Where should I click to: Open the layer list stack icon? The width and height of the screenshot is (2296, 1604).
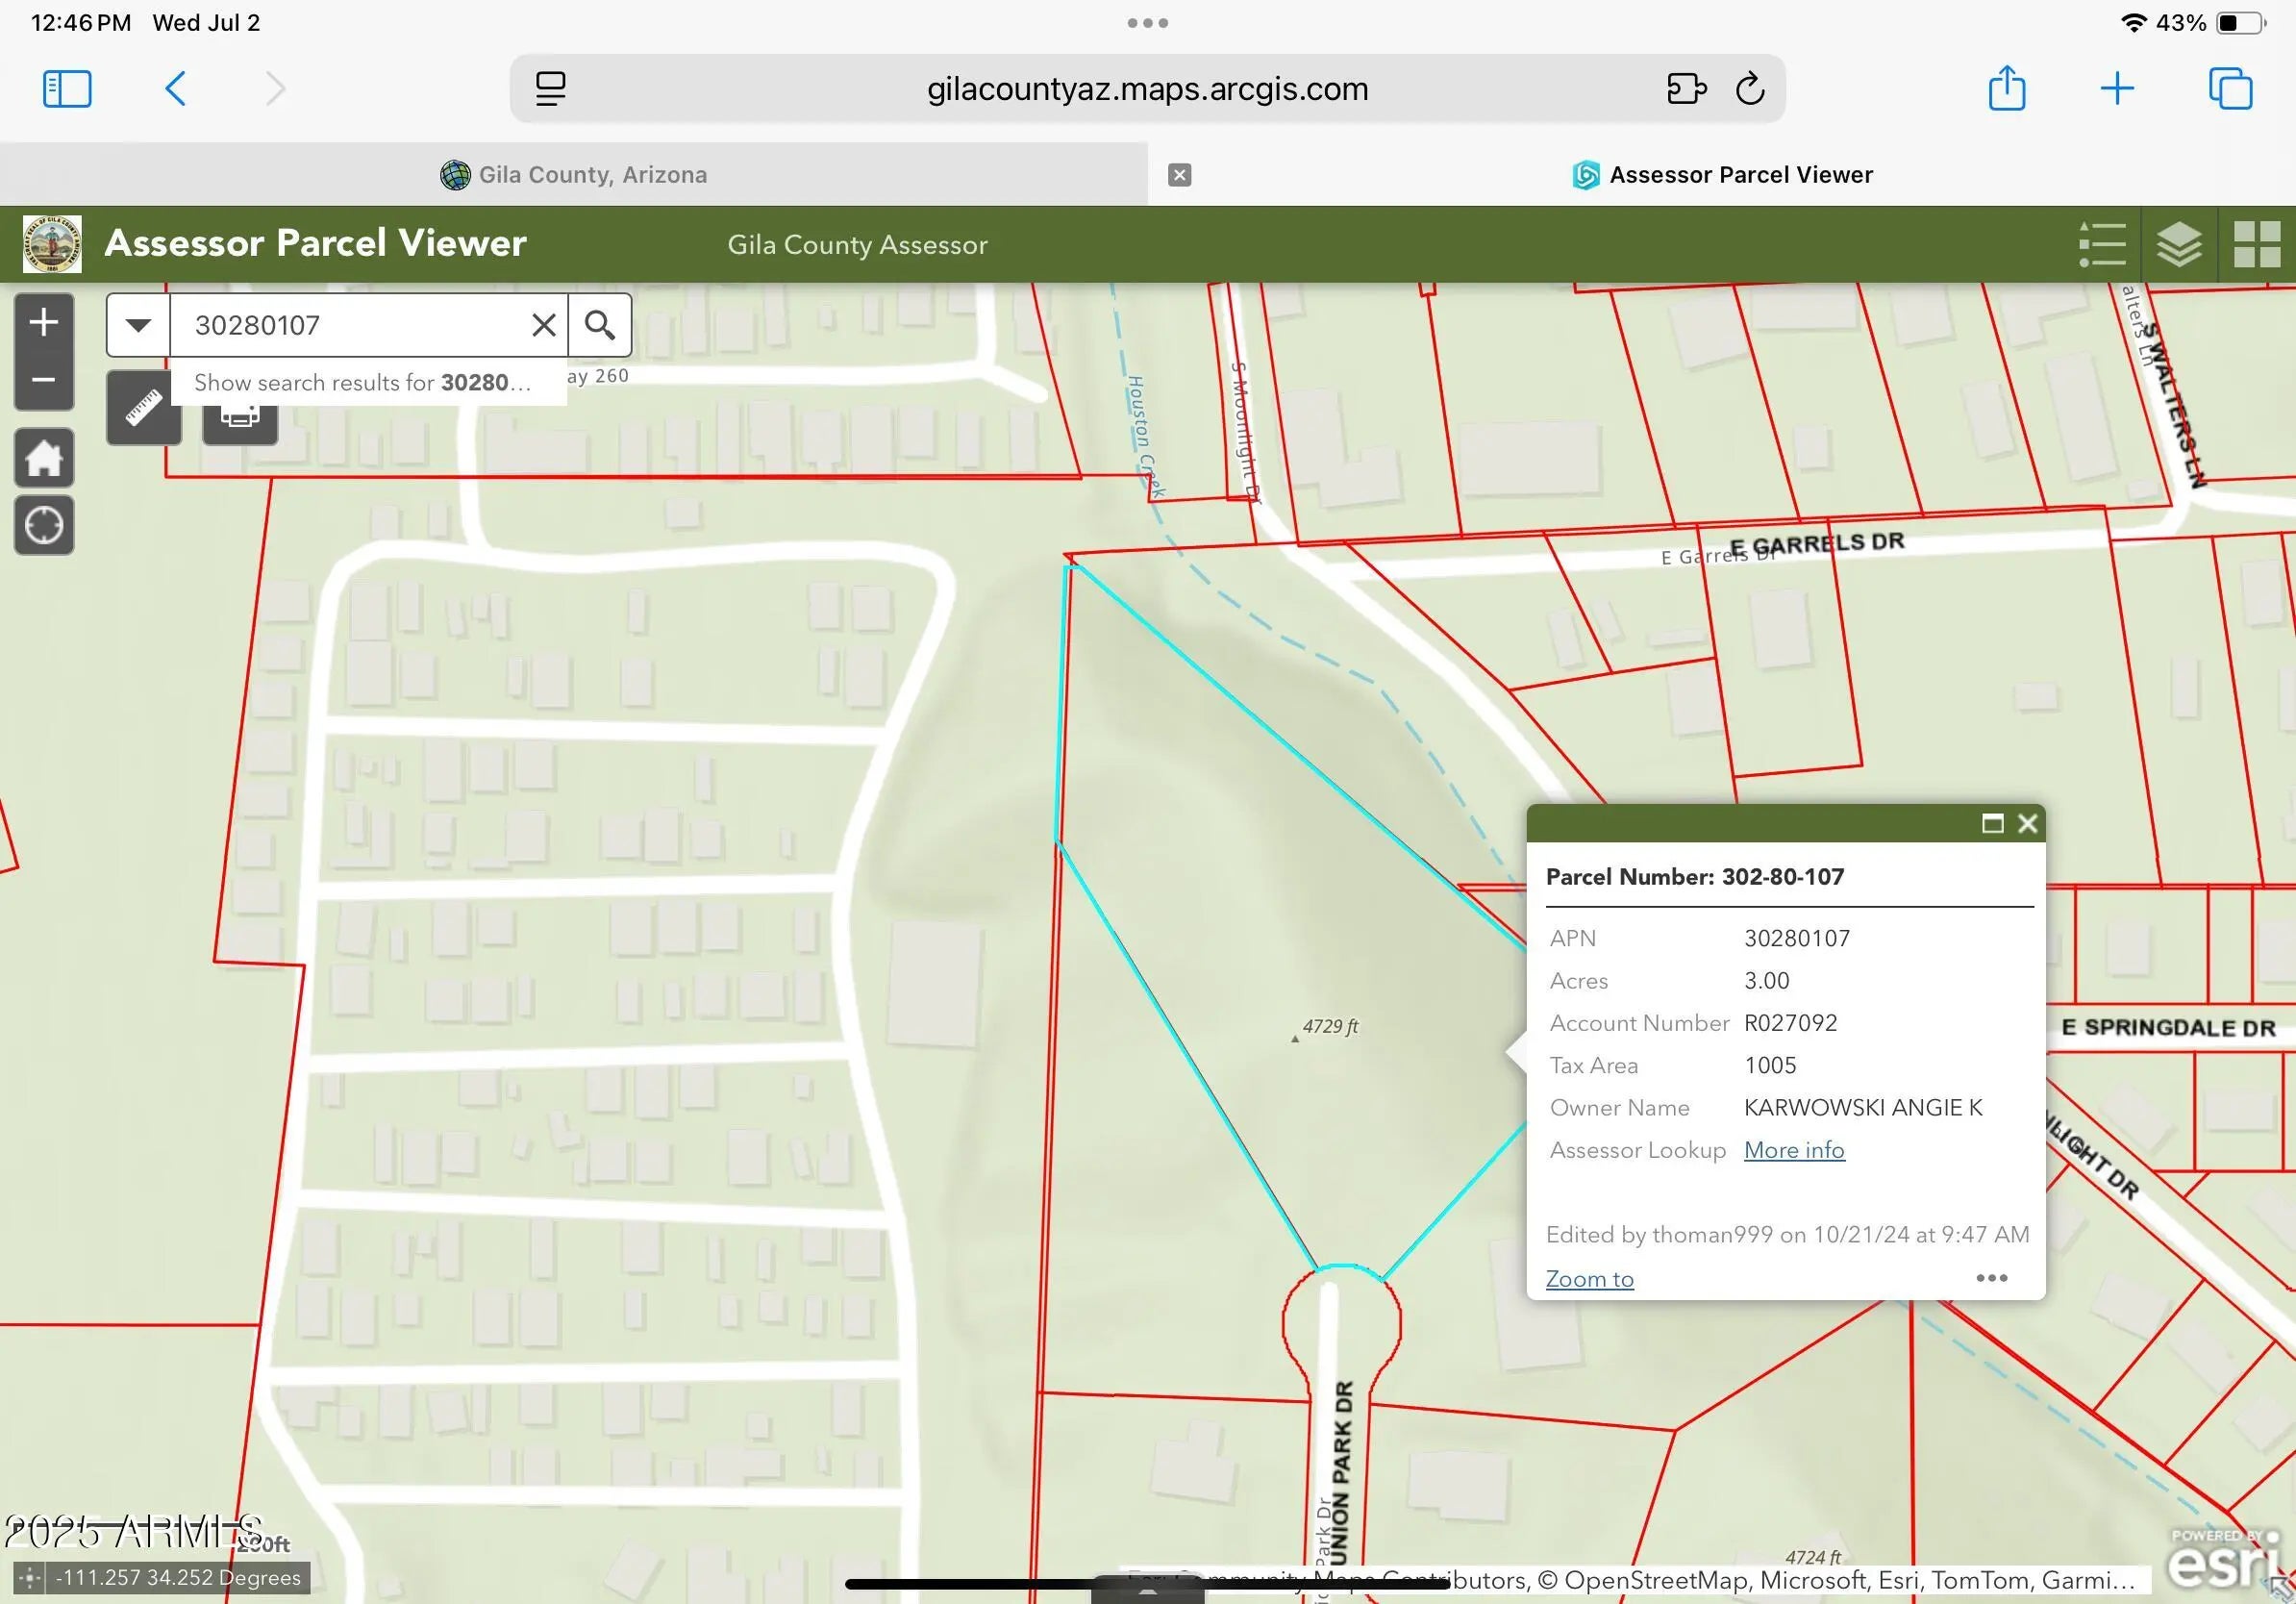2179,244
